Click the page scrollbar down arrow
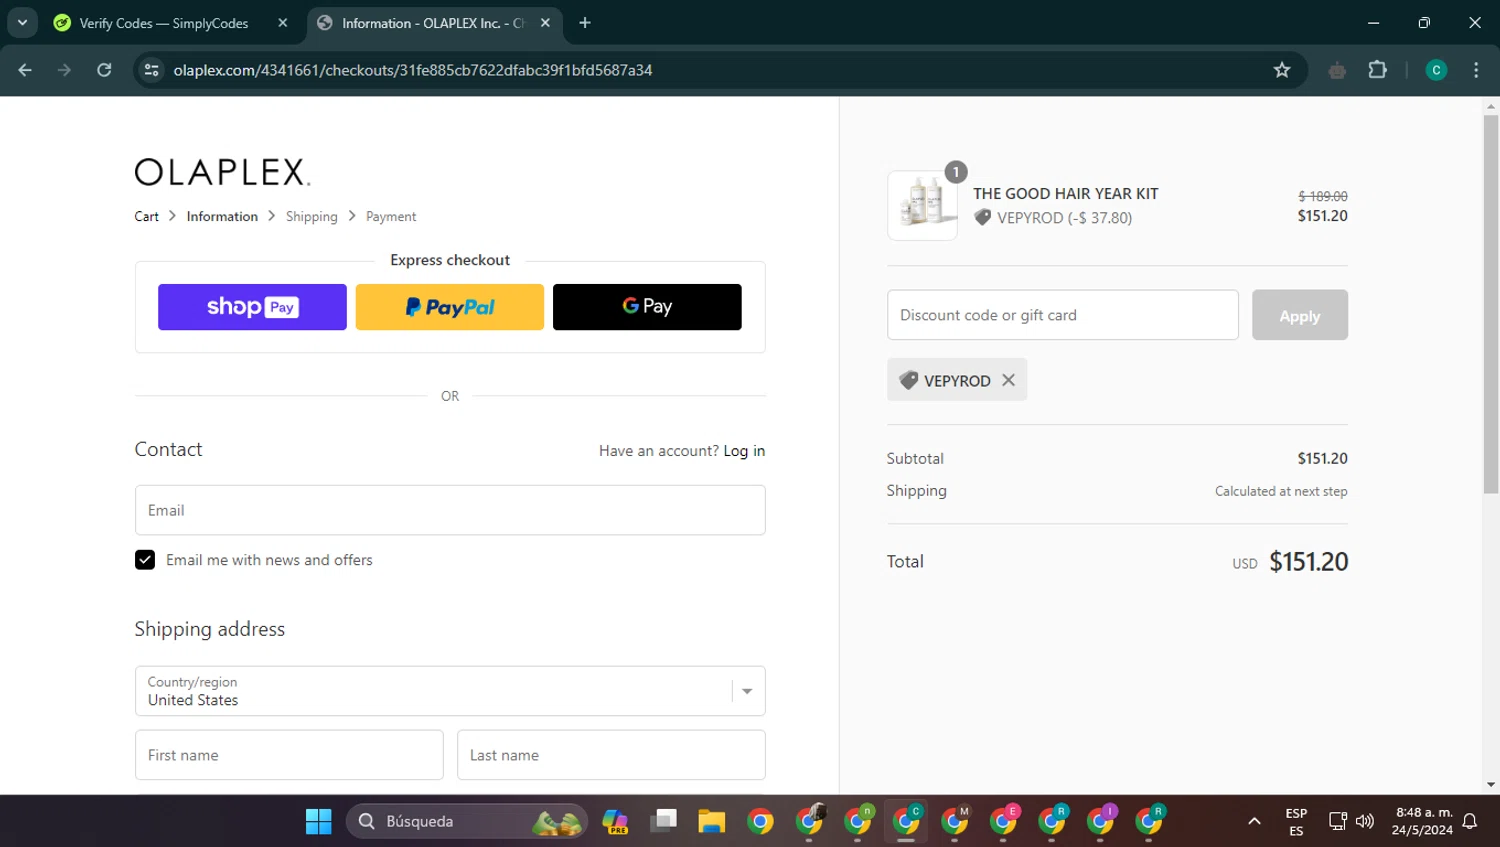This screenshot has width=1500, height=847. (x=1491, y=786)
